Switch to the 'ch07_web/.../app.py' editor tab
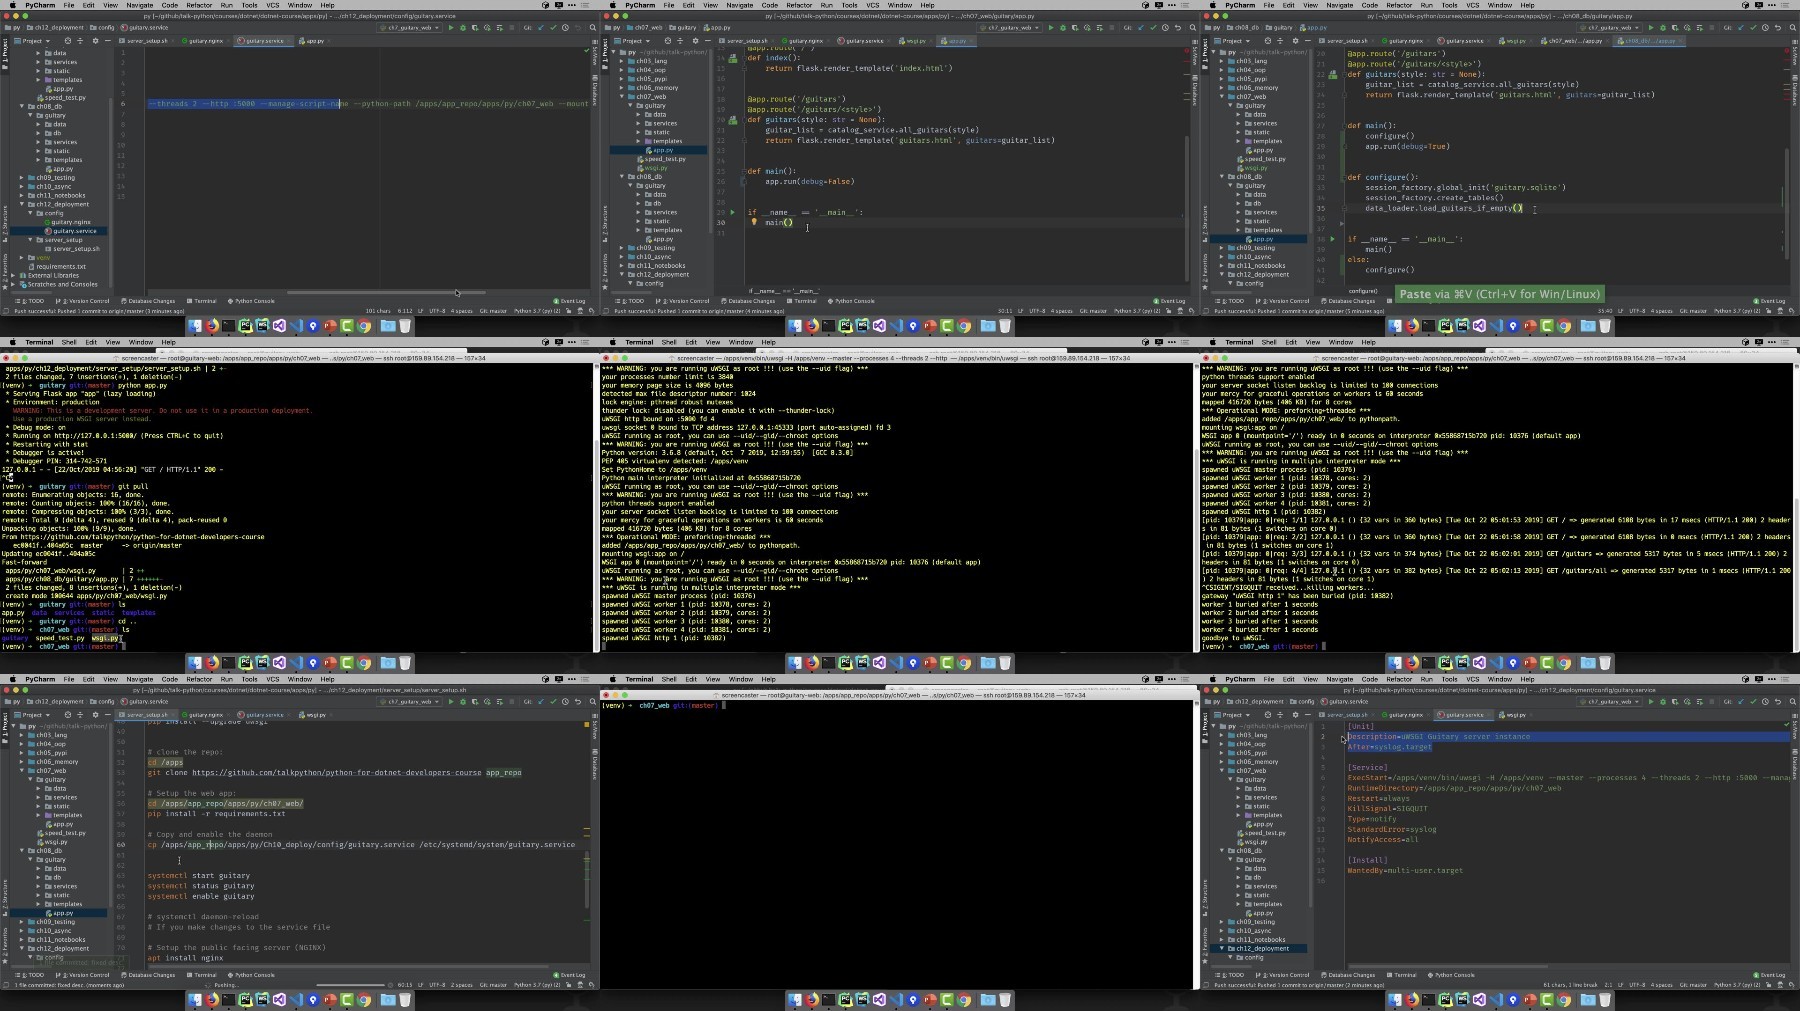Viewport: 1800px width, 1011px height. coord(1572,41)
